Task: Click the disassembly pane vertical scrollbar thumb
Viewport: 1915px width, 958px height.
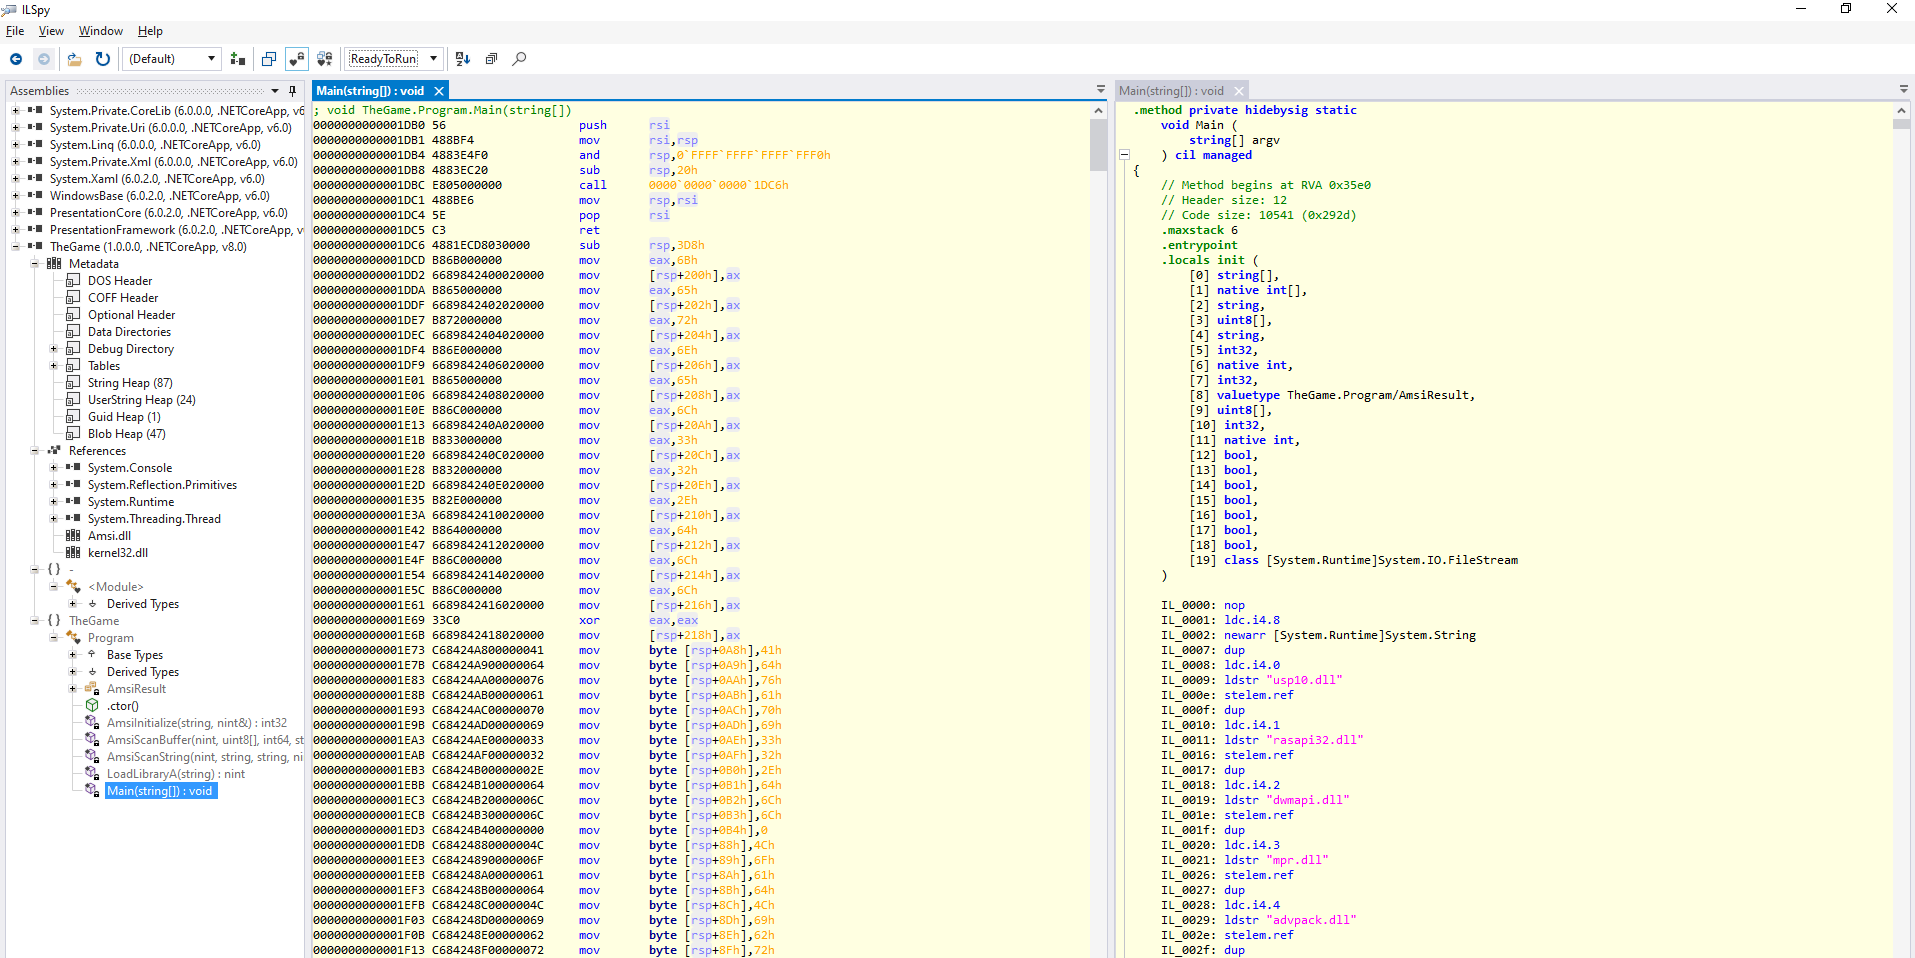Action: [1098, 146]
